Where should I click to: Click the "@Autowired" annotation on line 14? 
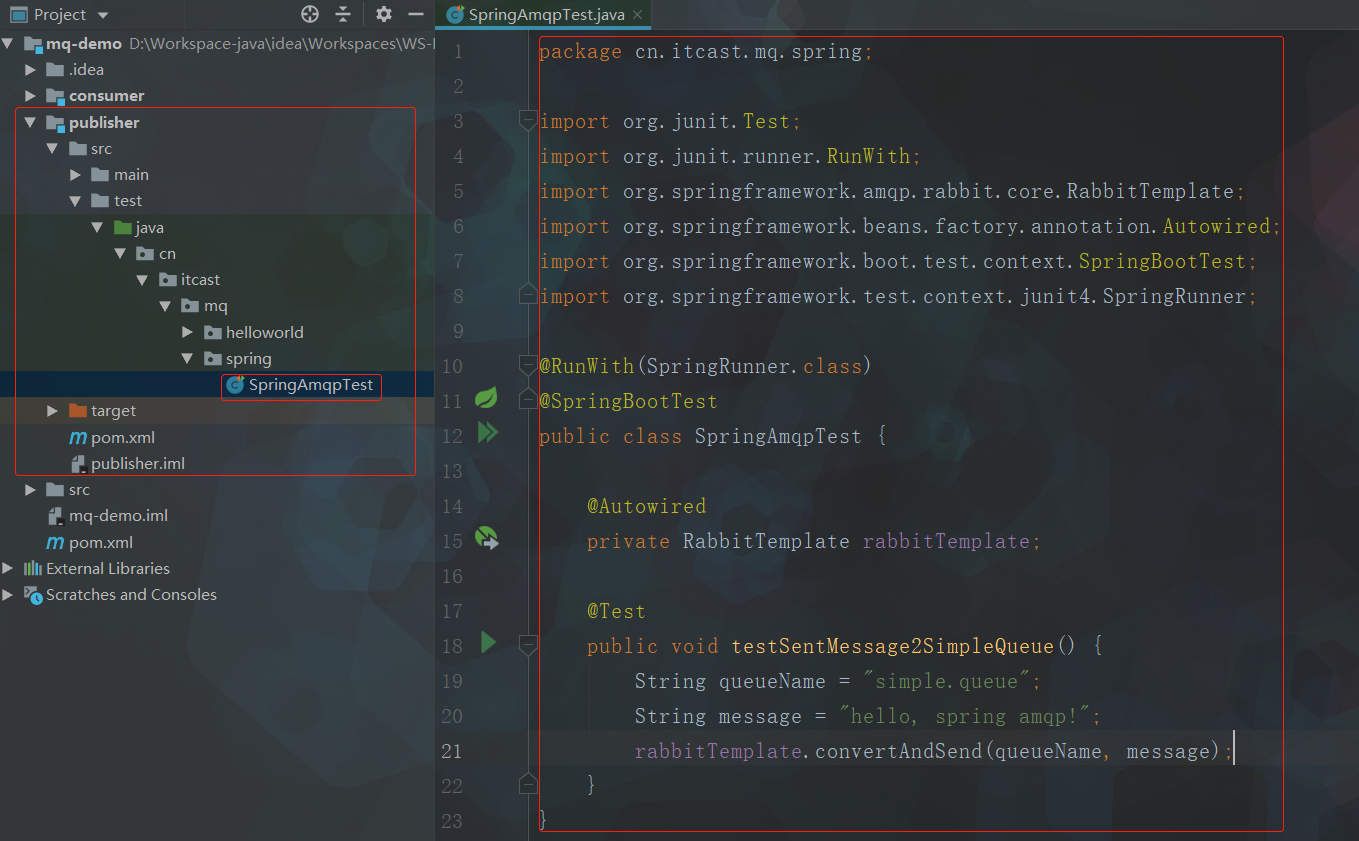(646, 506)
